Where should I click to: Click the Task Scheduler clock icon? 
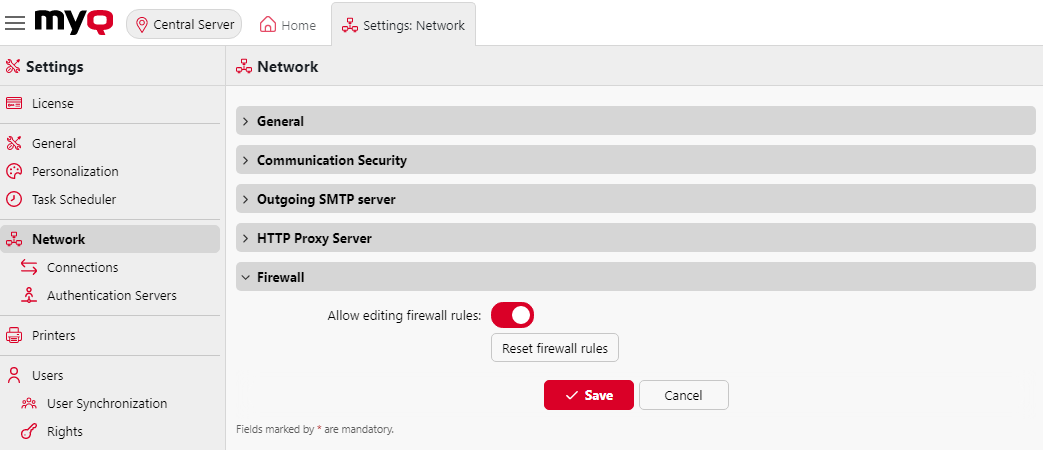pos(14,199)
